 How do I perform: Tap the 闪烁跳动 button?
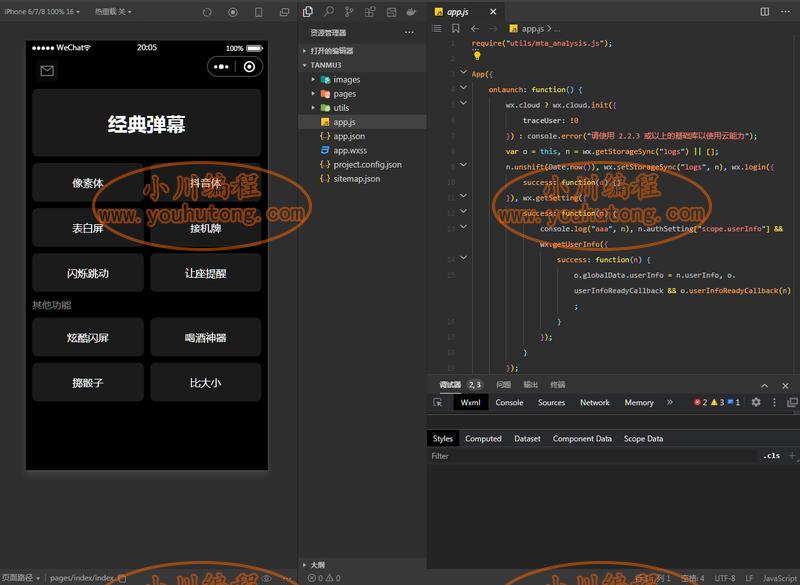[88, 273]
